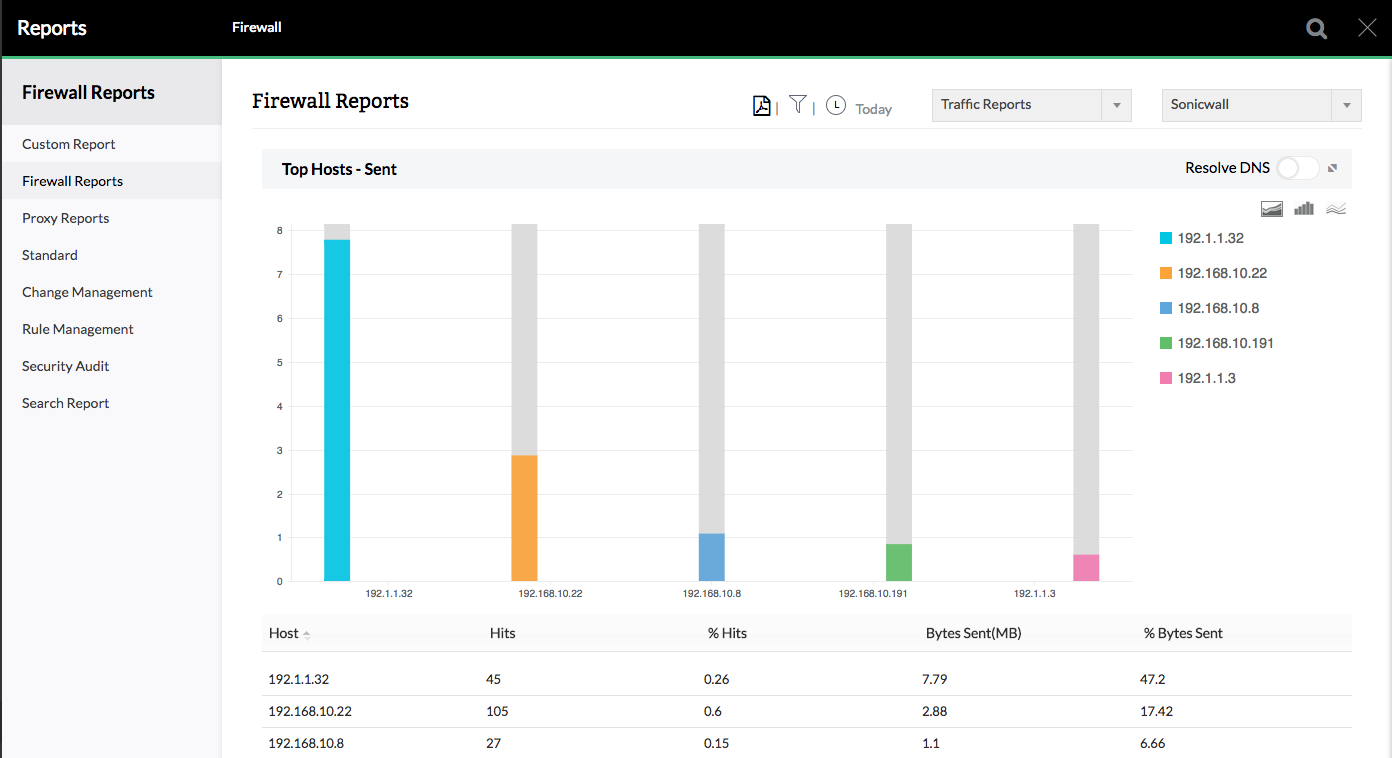Viewport: 1392px width, 758px height.
Task: Open the Security Audit section
Action: (x=64, y=366)
